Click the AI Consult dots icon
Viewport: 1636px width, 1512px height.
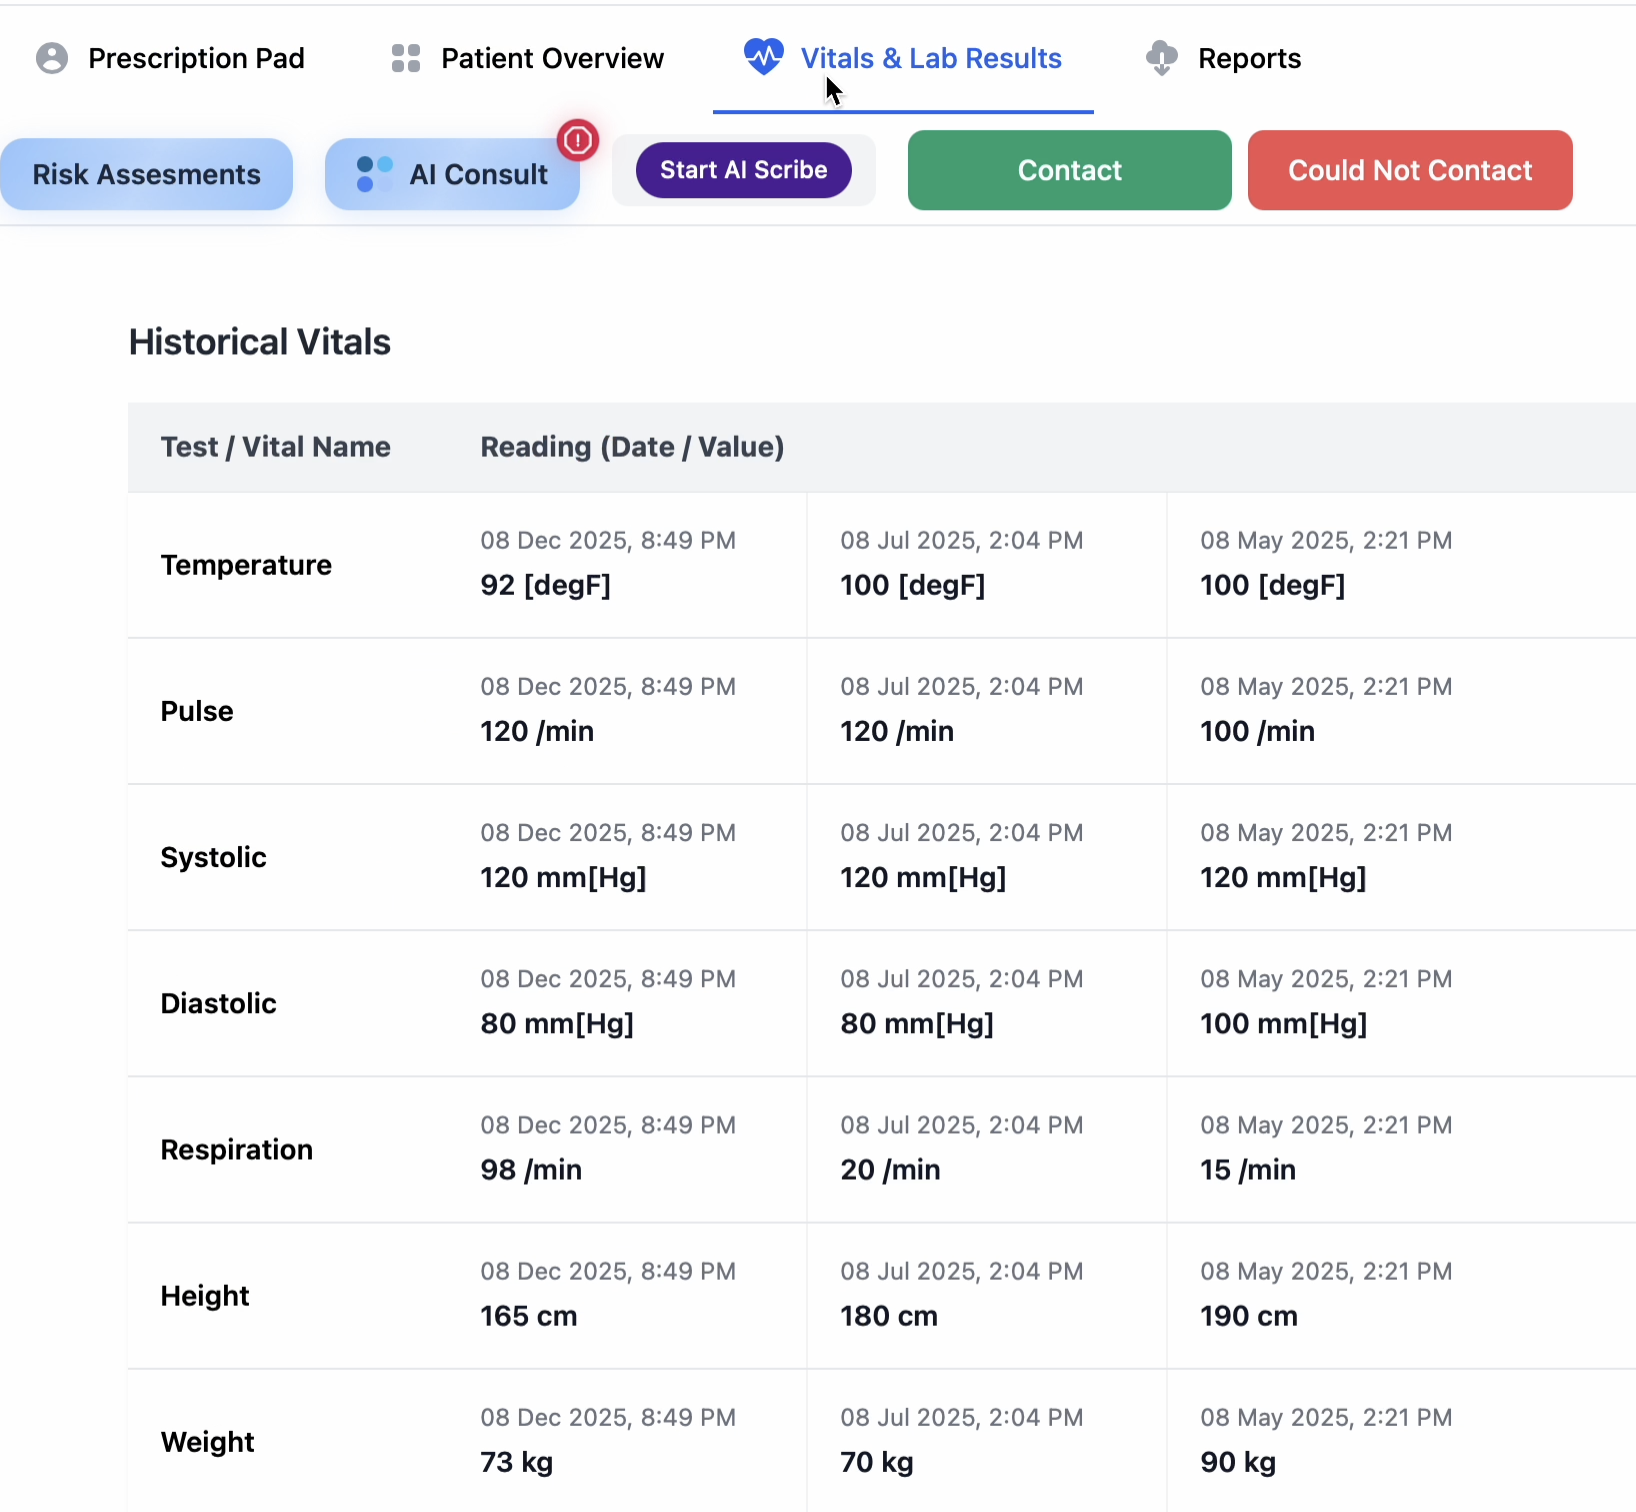pyautogui.click(x=374, y=174)
